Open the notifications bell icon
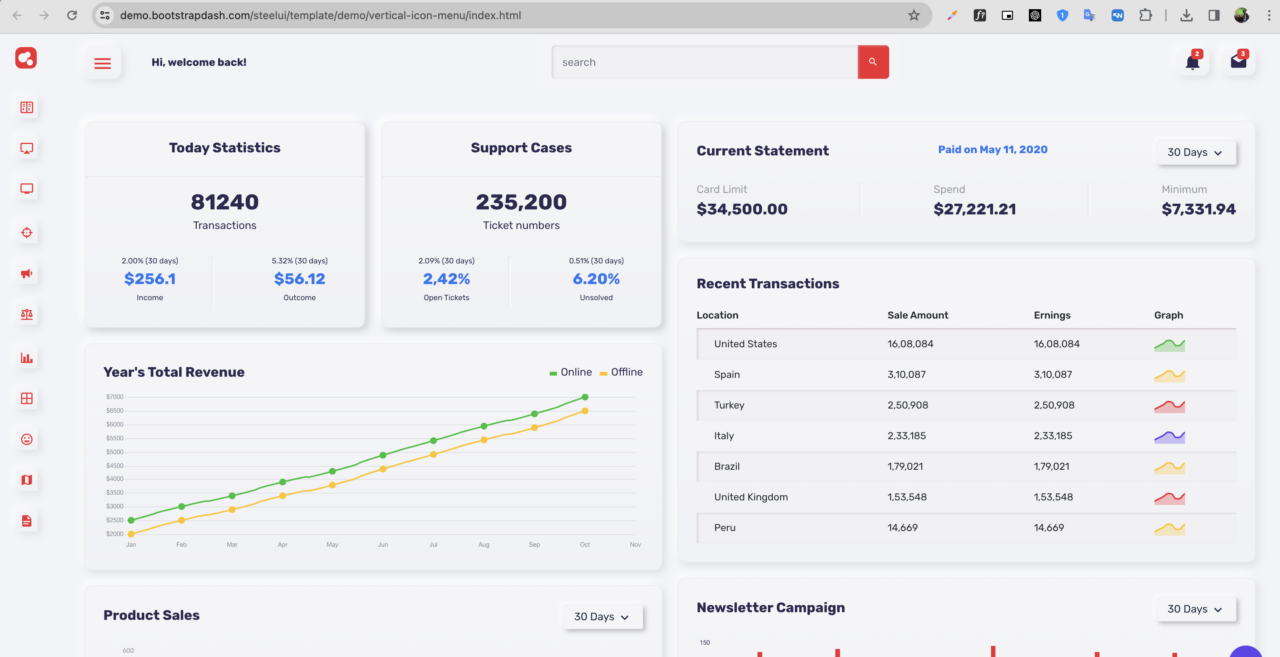The image size is (1280, 657). pos(1192,62)
